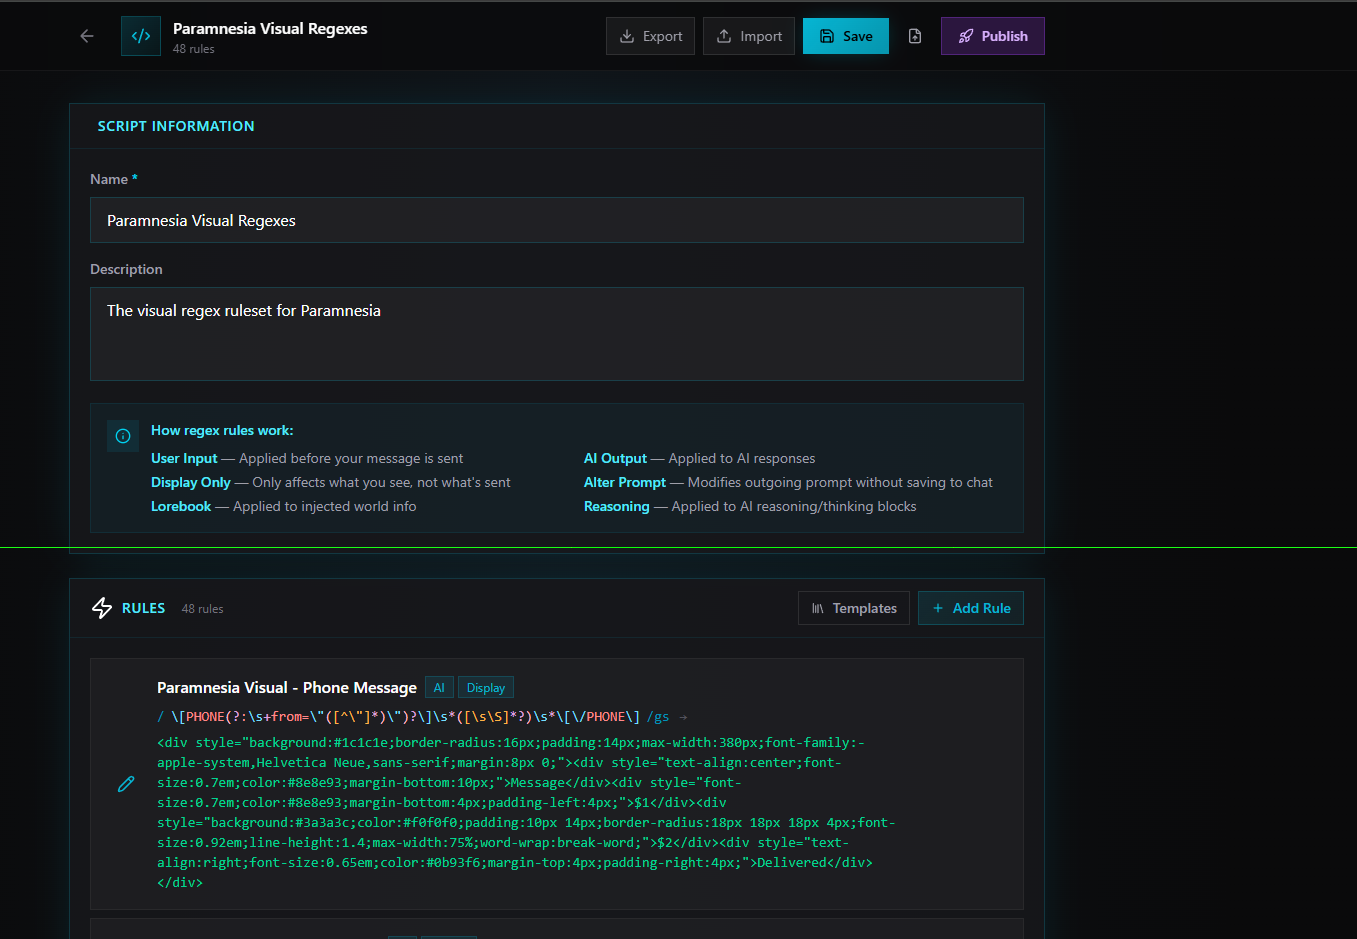This screenshot has width=1357, height=939.
Task: Select the 'AI Output' label in help box
Action: click(x=615, y=458)
